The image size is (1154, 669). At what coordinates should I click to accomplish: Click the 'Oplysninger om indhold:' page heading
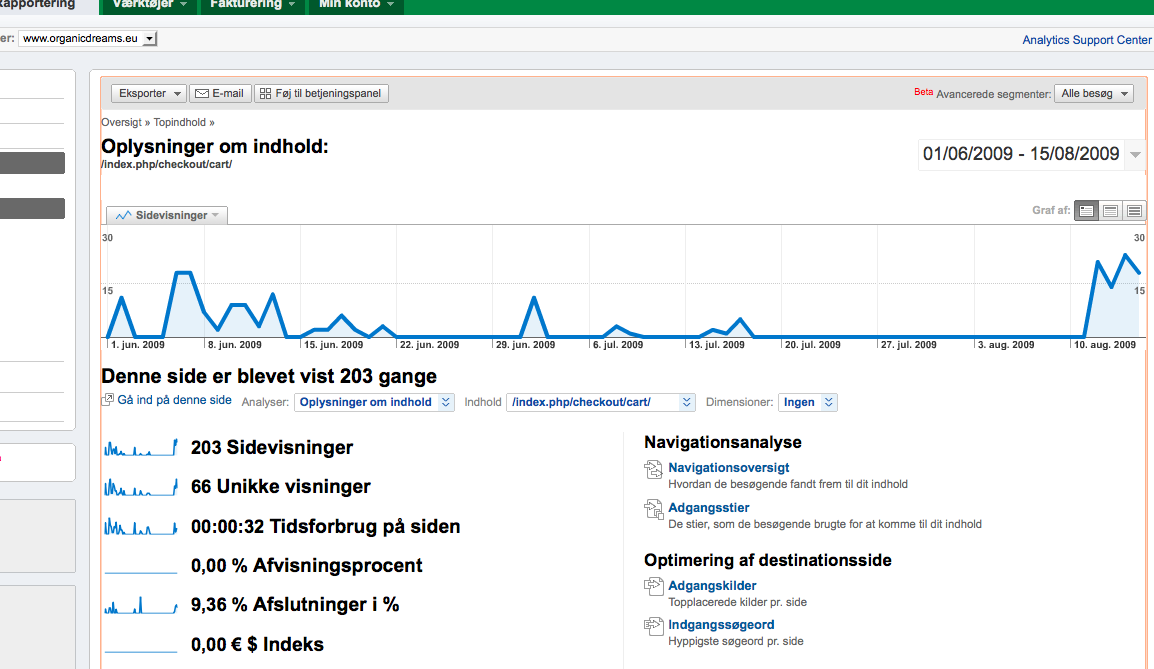click(215, 146)
